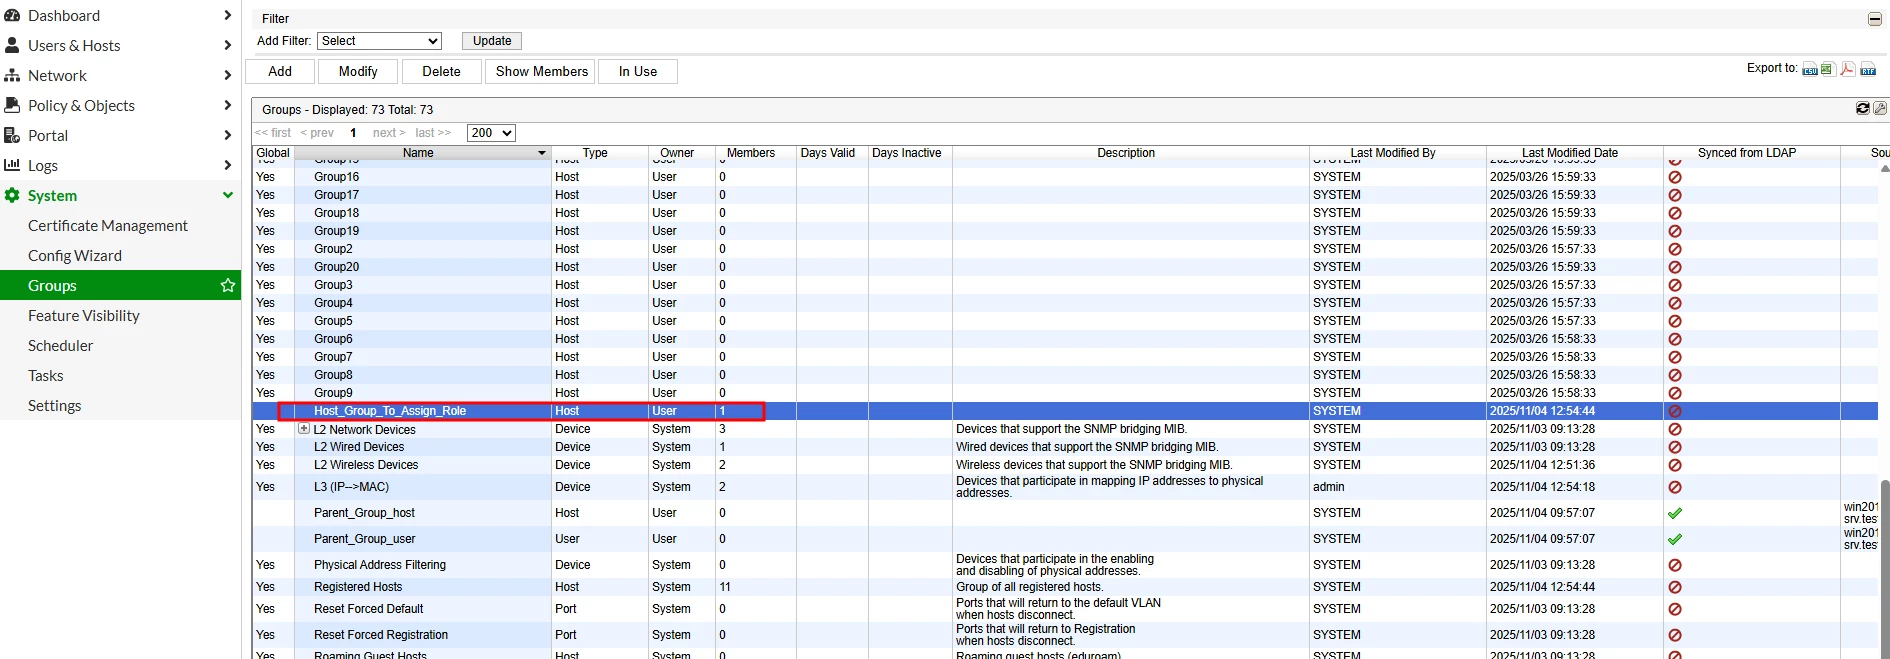Image resolution: width=1890 pixels, height=659 pixels.
Task: Click not-synced icon in L3 (IP-->MAC) row
Action: coord(1675,487)
